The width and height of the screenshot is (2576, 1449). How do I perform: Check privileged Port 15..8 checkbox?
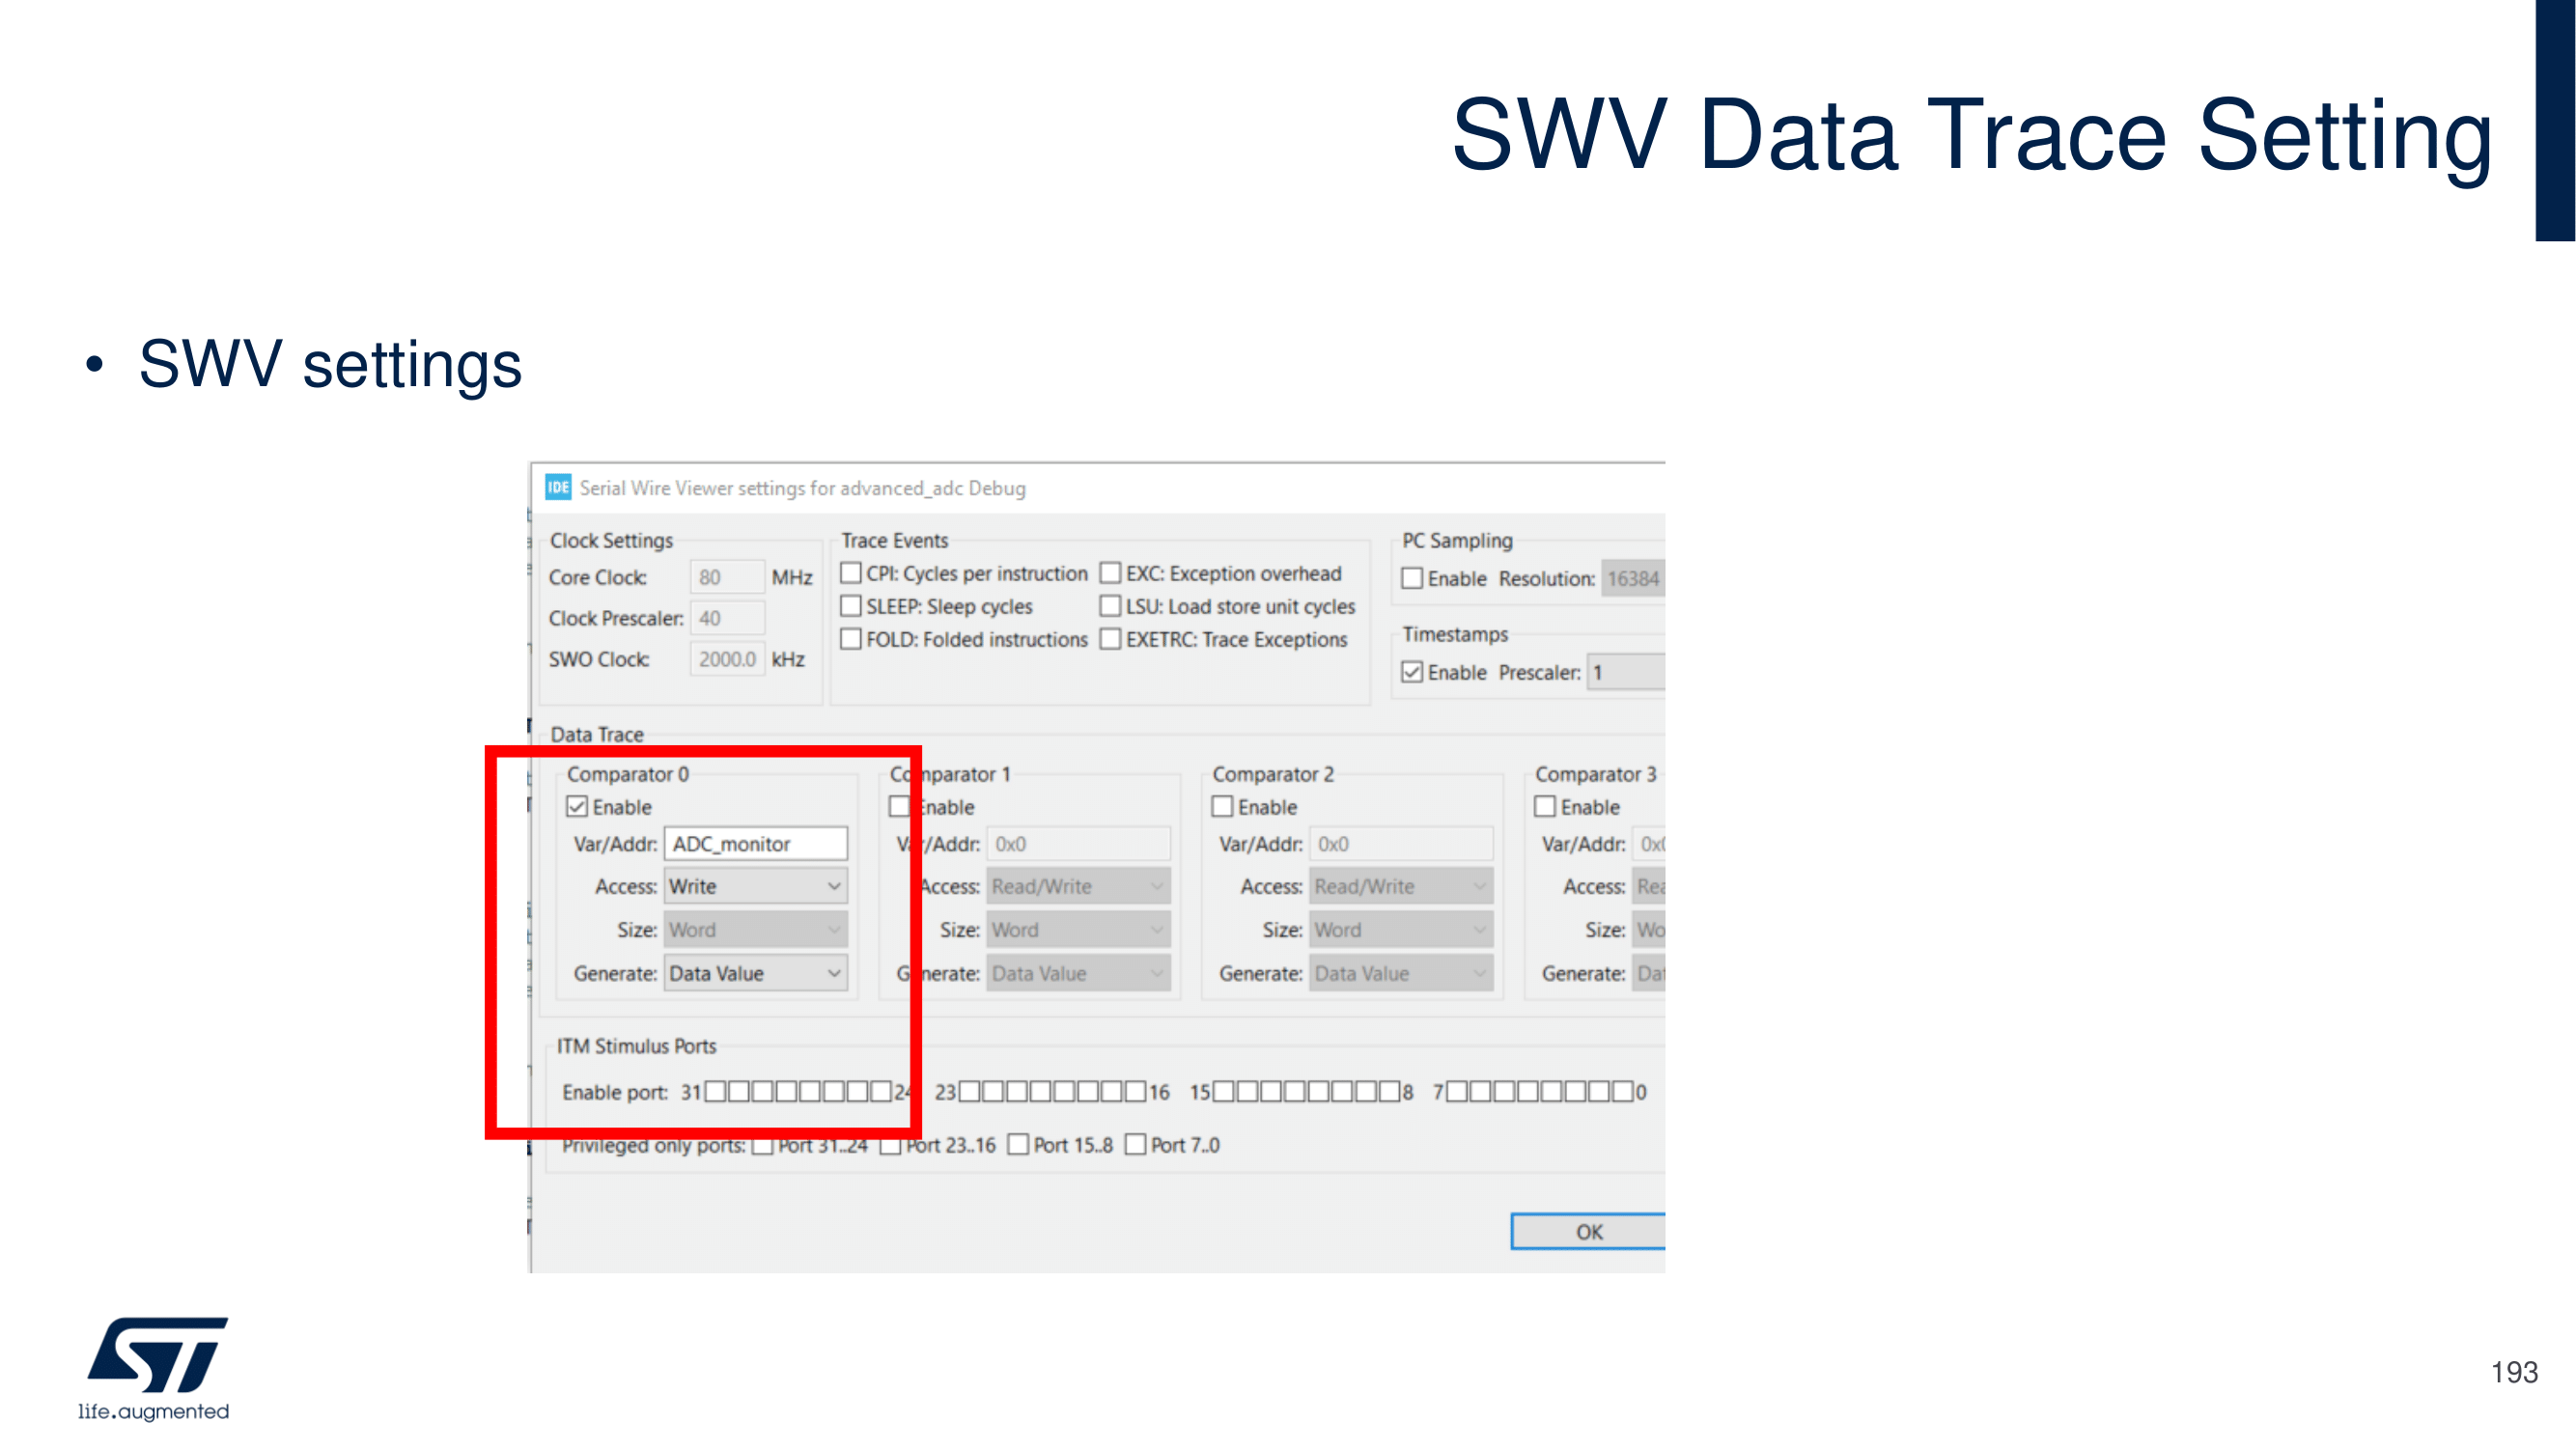[1018, 1144]
